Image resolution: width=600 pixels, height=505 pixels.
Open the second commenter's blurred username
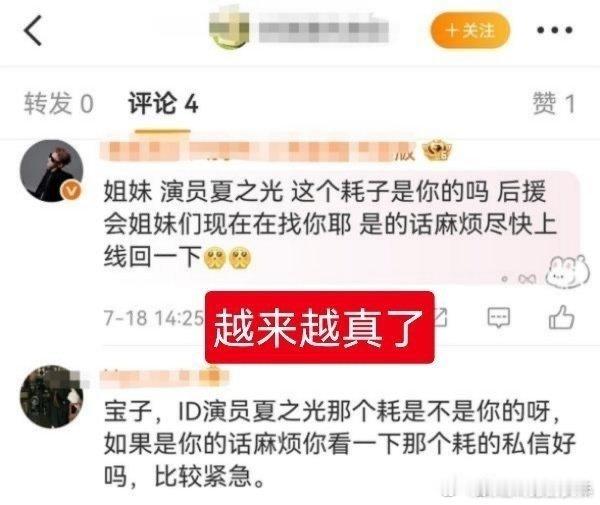165,377
